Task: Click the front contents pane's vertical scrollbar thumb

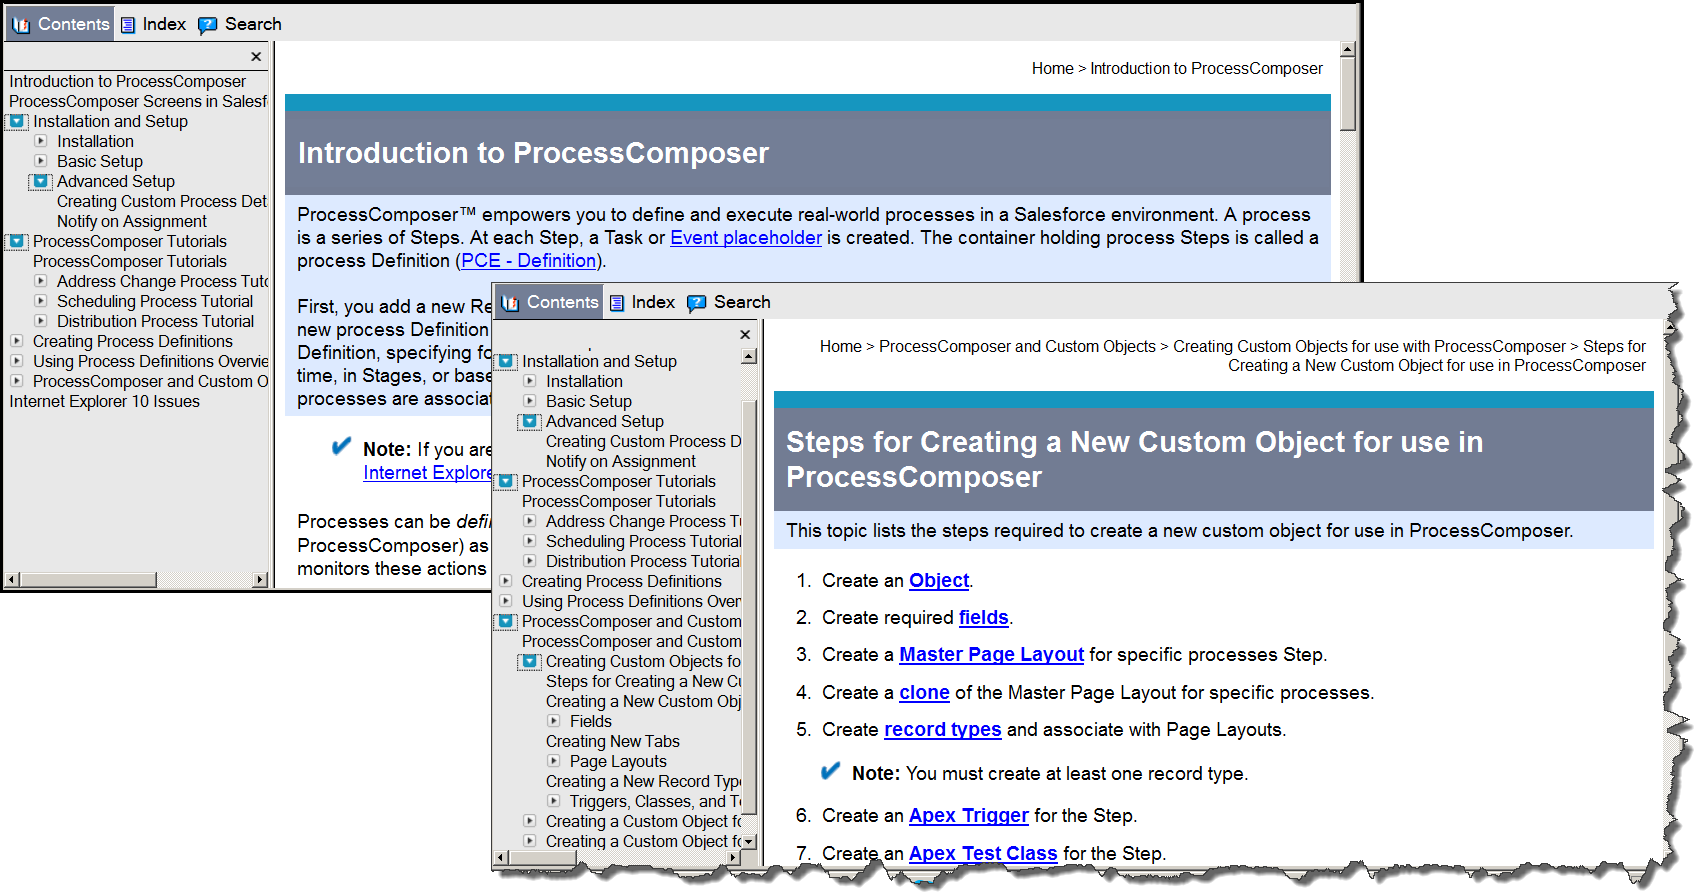Action: point(749,606)
